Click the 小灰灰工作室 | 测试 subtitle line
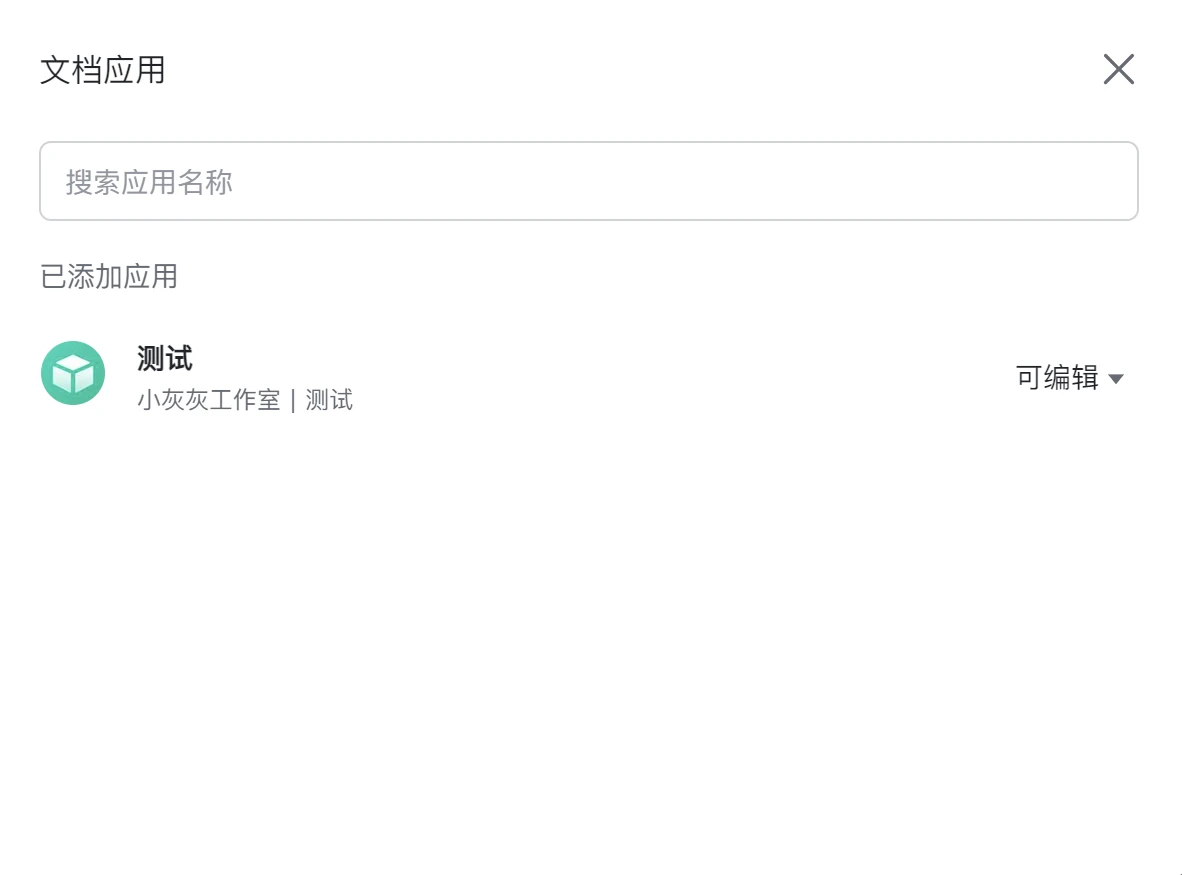The width and height of the screenshot is (1182, 875). (245, 399)
